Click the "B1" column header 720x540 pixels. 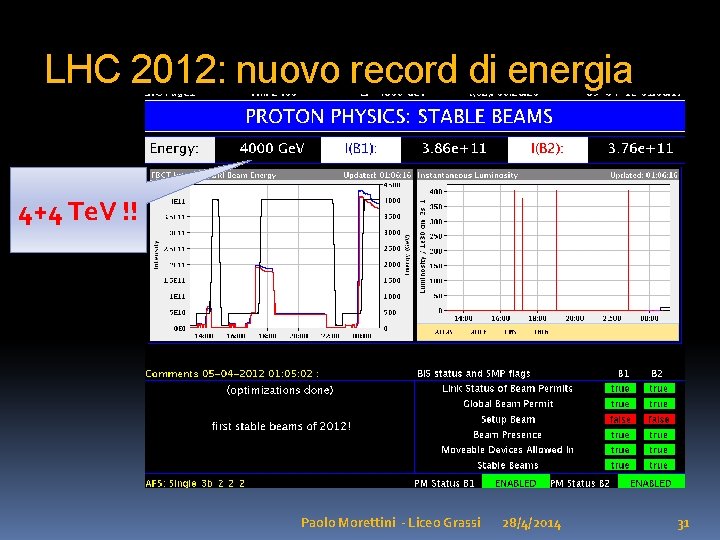[623, 373]
